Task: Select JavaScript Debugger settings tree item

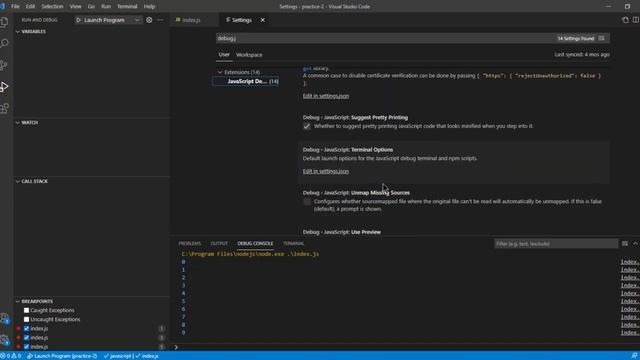Action: [x=246, y=81]
